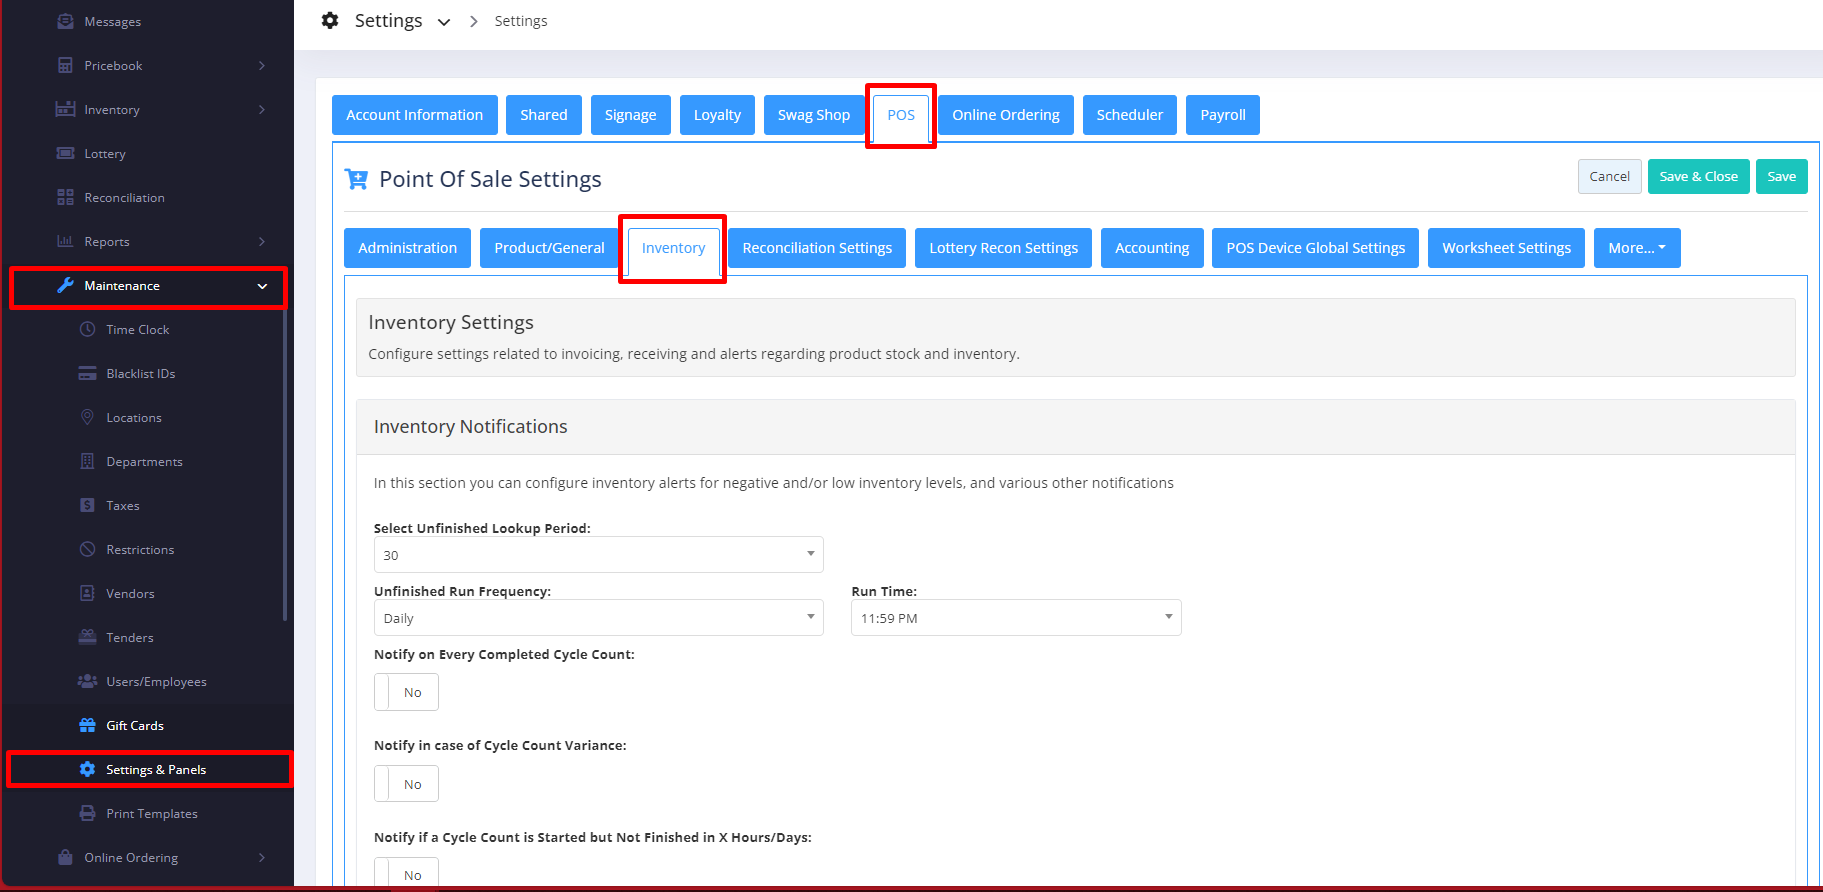
Task: Open the Run Time dropdown
Action: coord(1015,618)
